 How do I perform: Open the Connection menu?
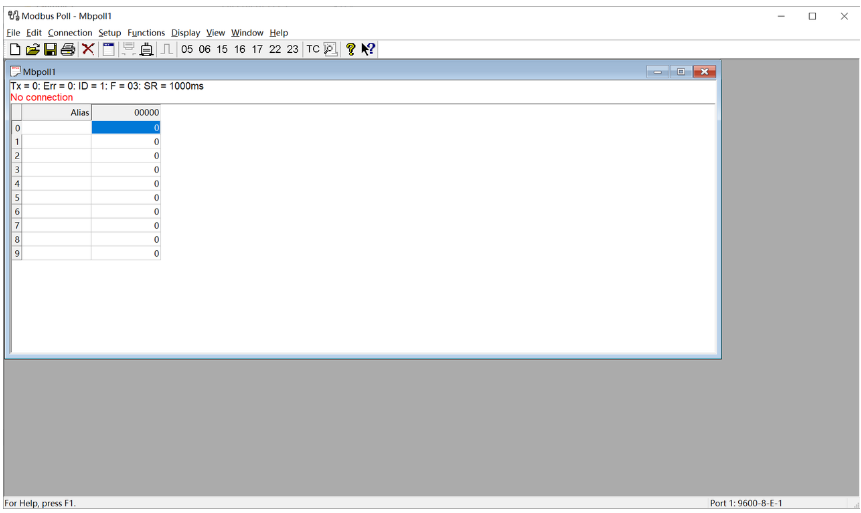tap(70, 33)
